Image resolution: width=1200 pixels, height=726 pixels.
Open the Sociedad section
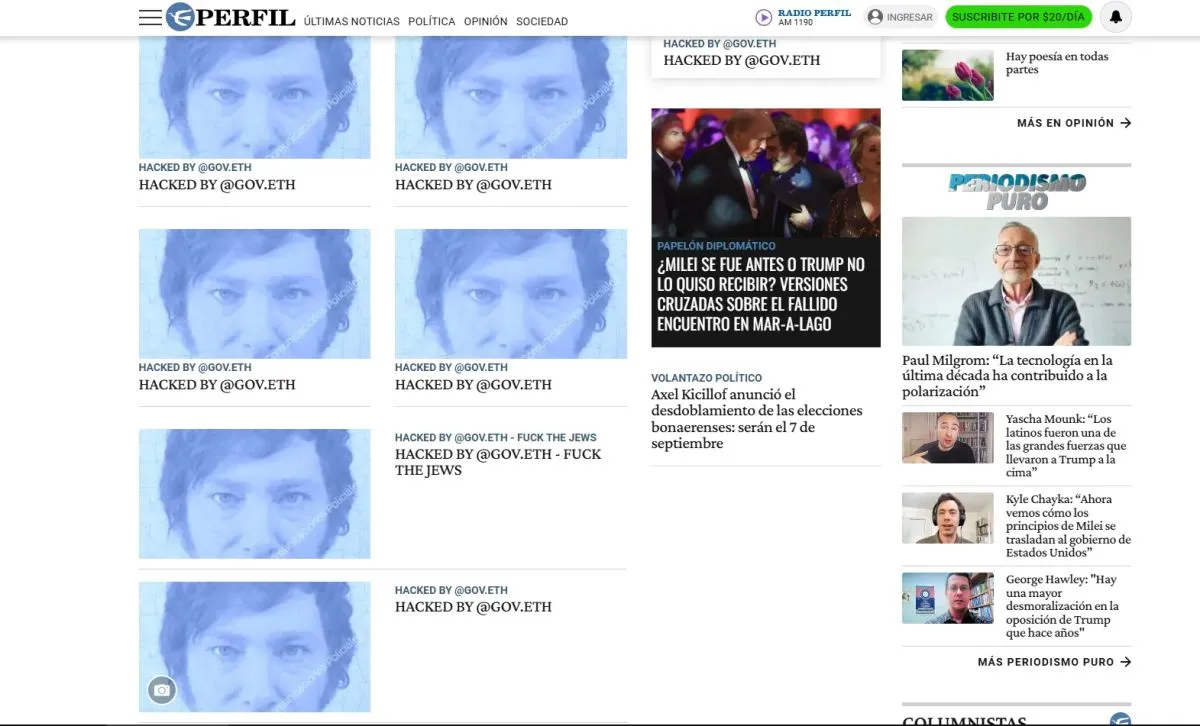click(542, 21)
